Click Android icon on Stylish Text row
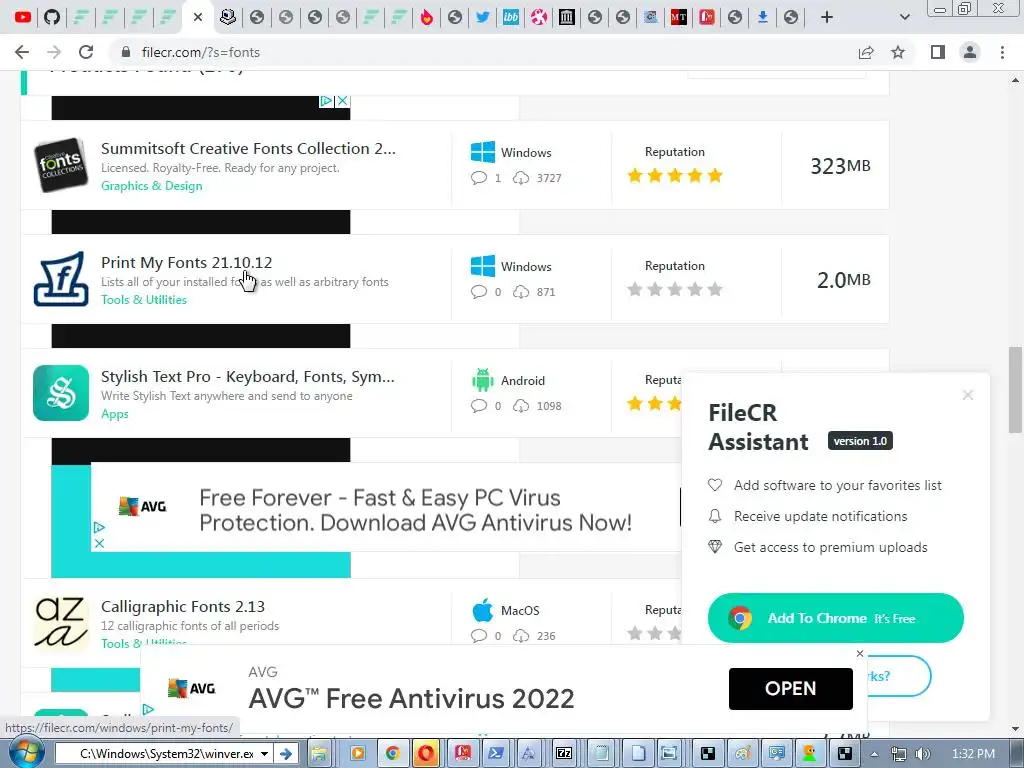1024x768 pixels. (x=483, y=380)
